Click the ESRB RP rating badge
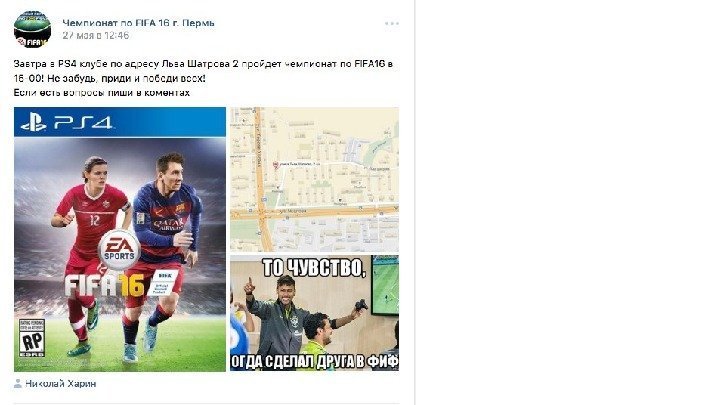 [32, 338]
